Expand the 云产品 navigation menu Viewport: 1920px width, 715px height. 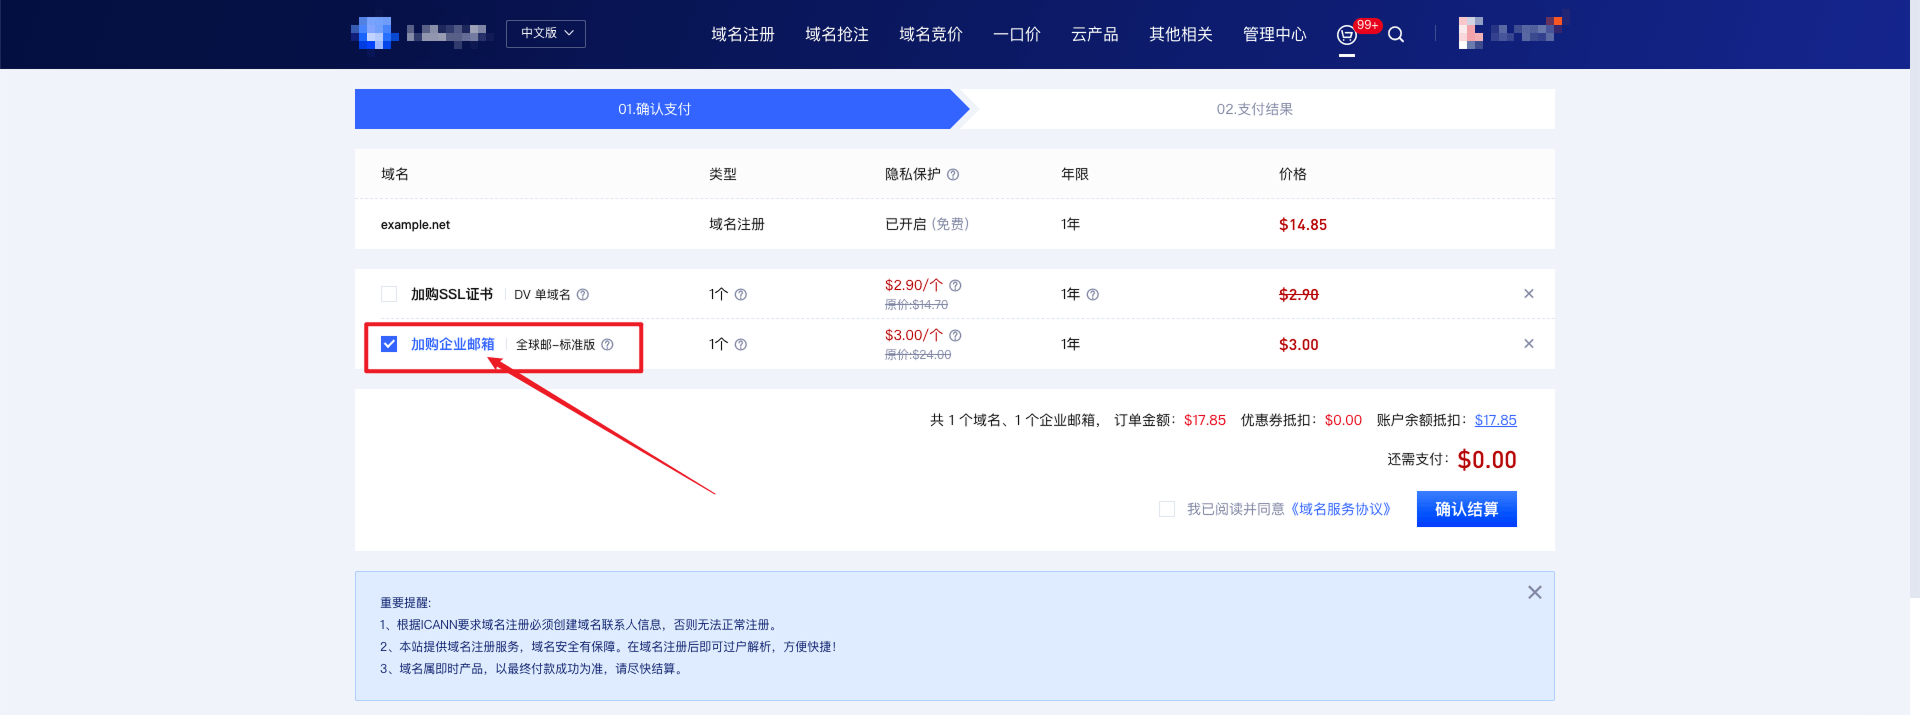pos(1094,35)
